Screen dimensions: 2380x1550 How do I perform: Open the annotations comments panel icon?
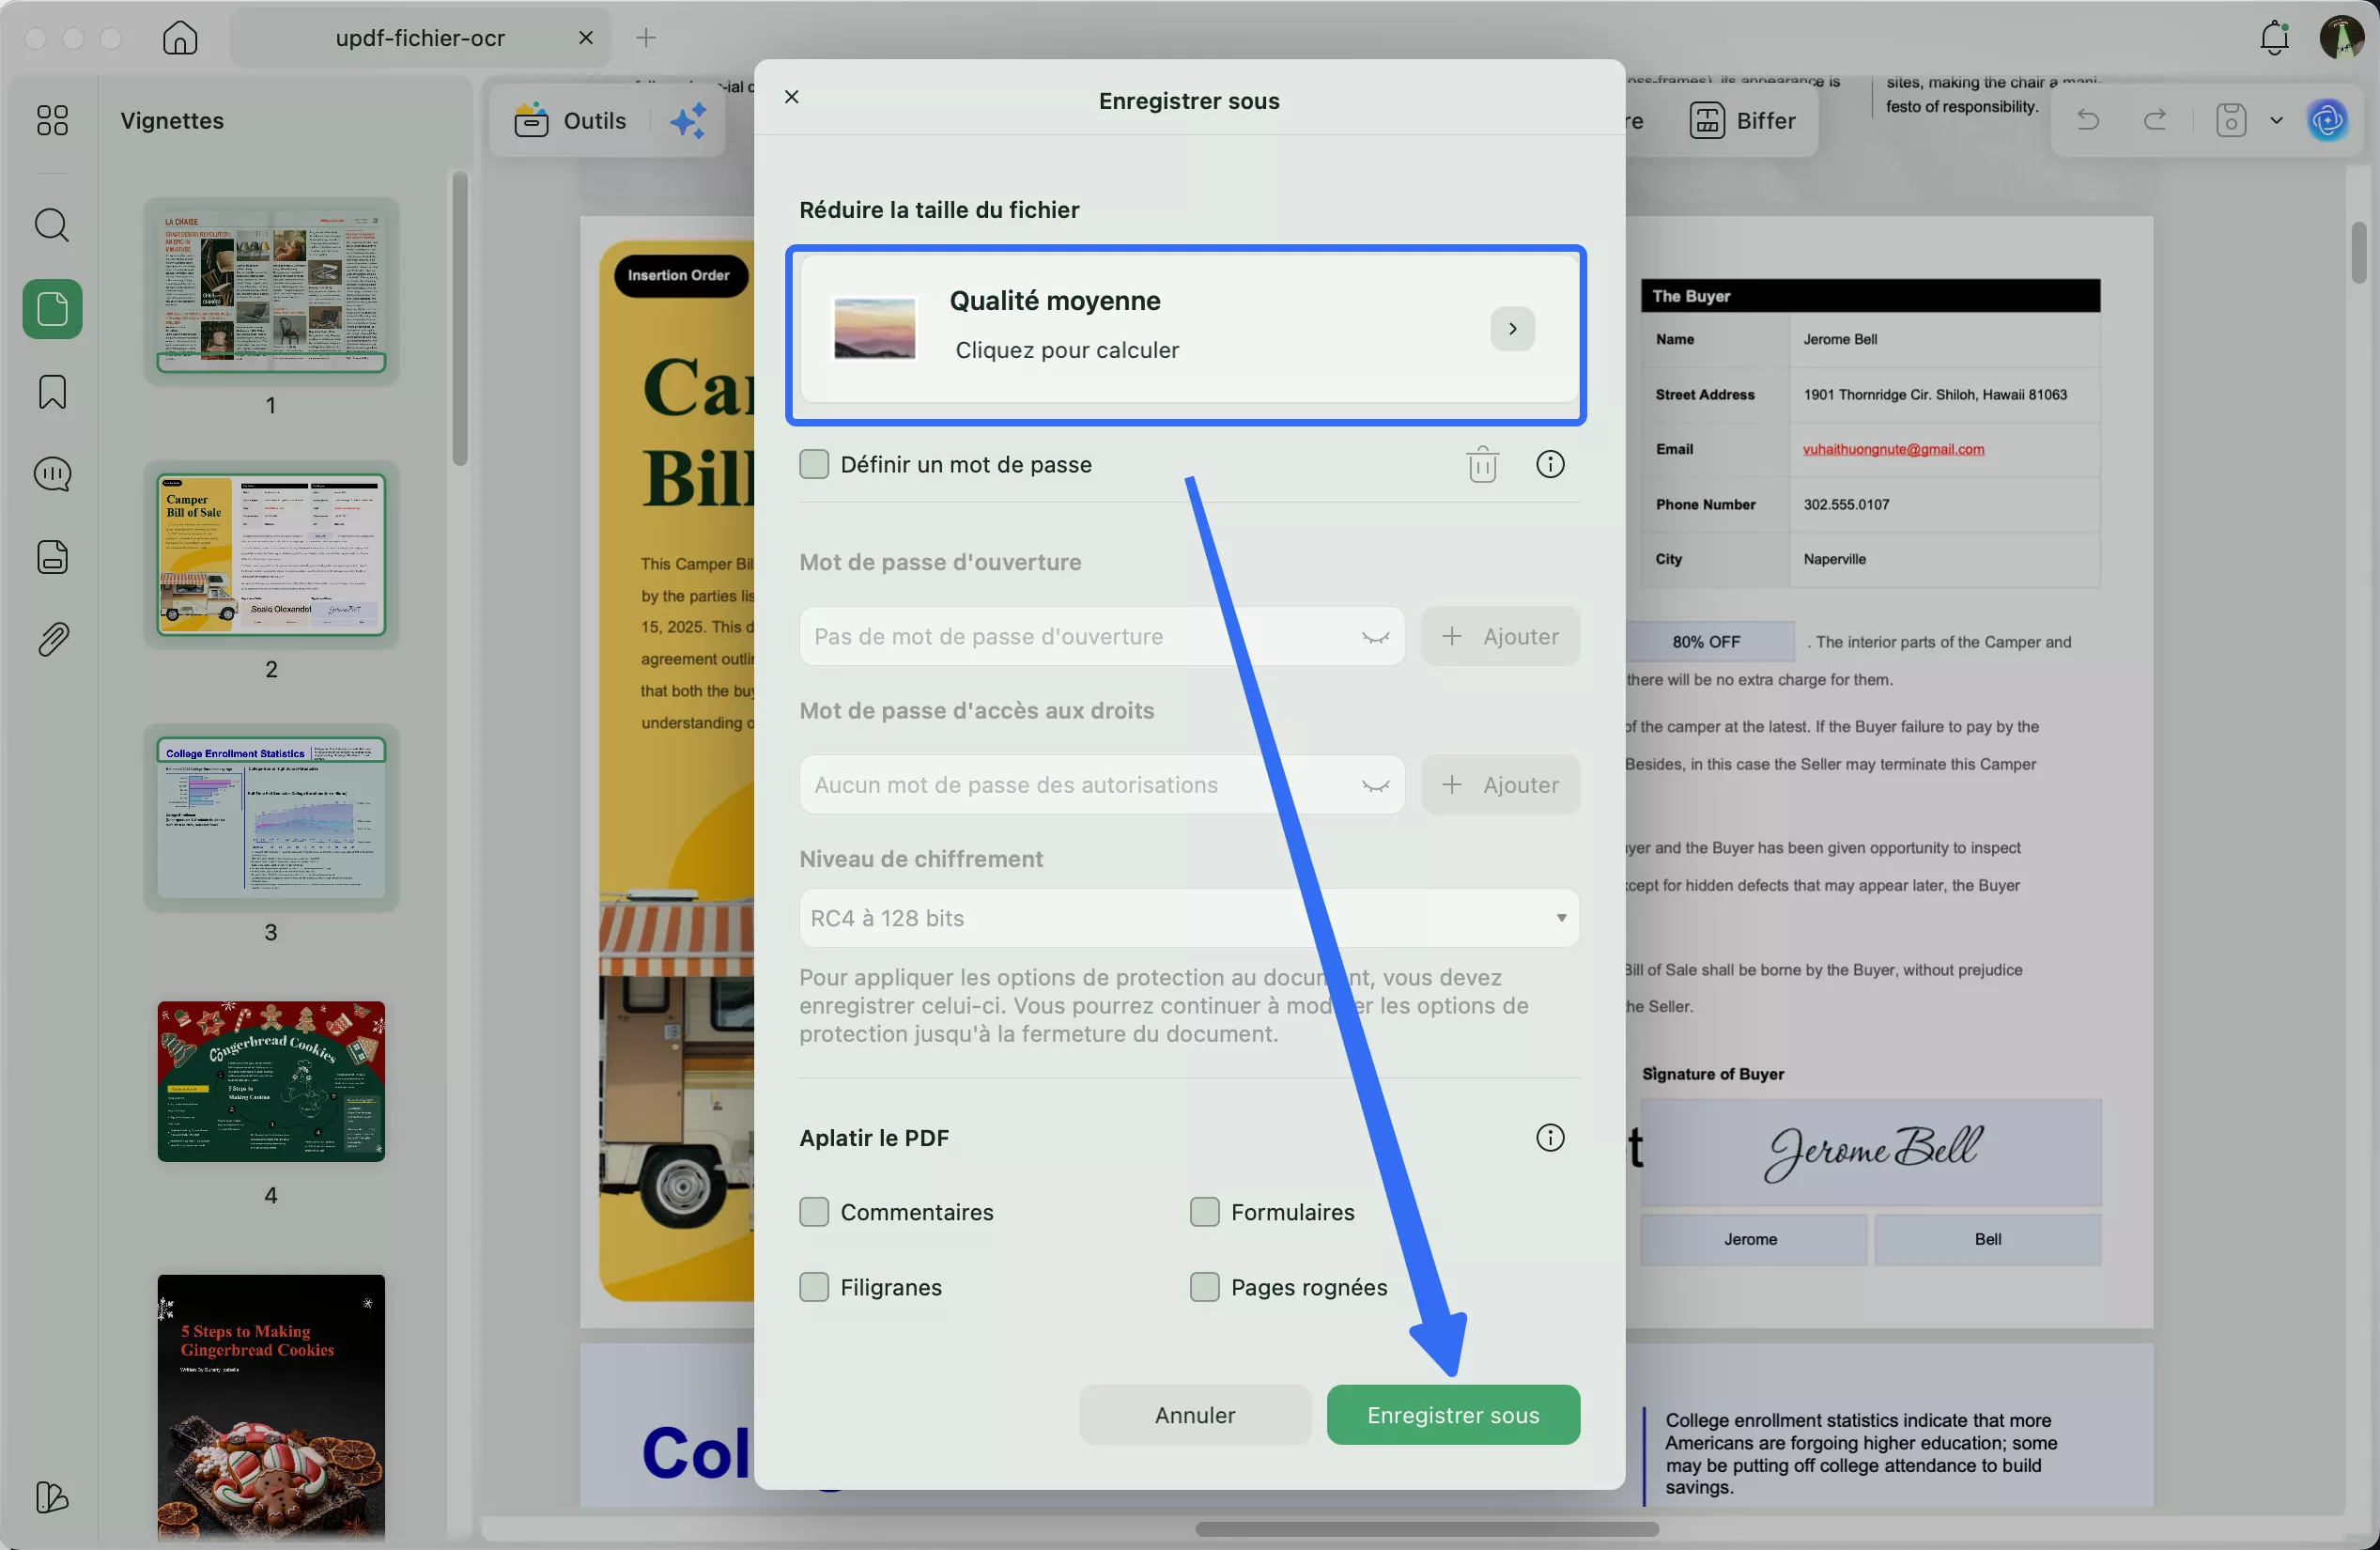(51, 473)
